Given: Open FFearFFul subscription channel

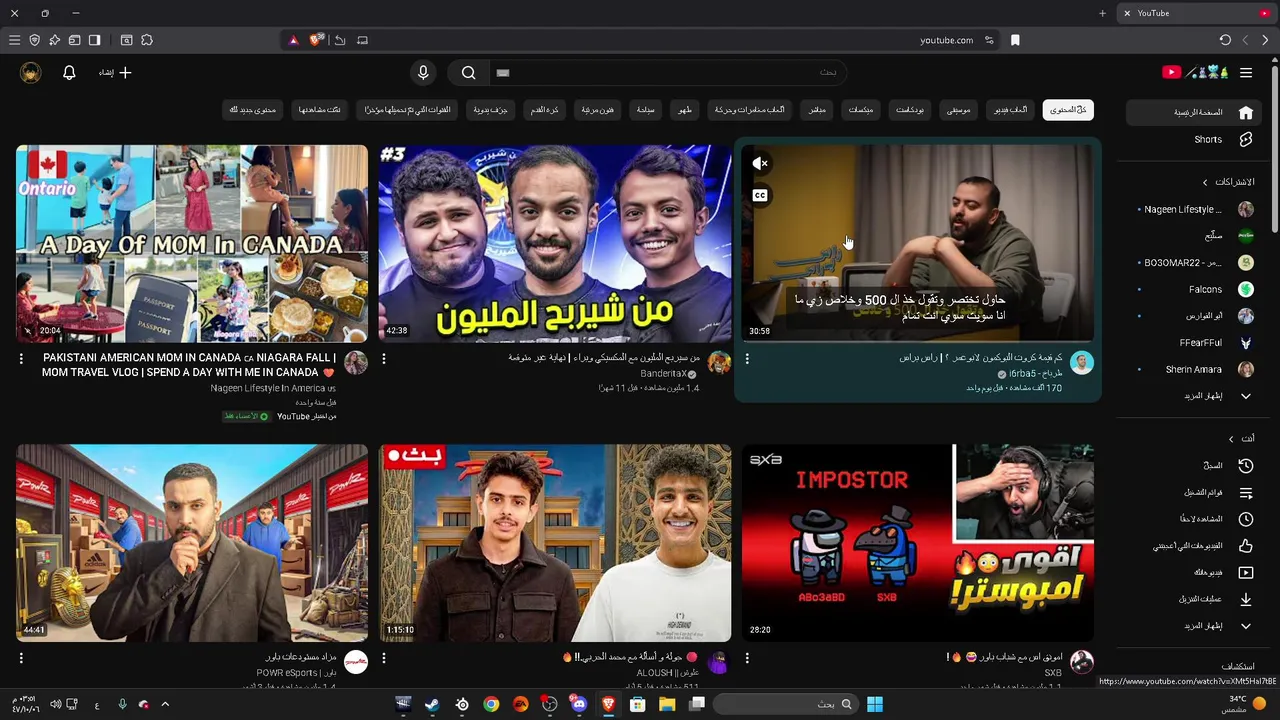Looking at the screenshot, I should pos(1195,342).
